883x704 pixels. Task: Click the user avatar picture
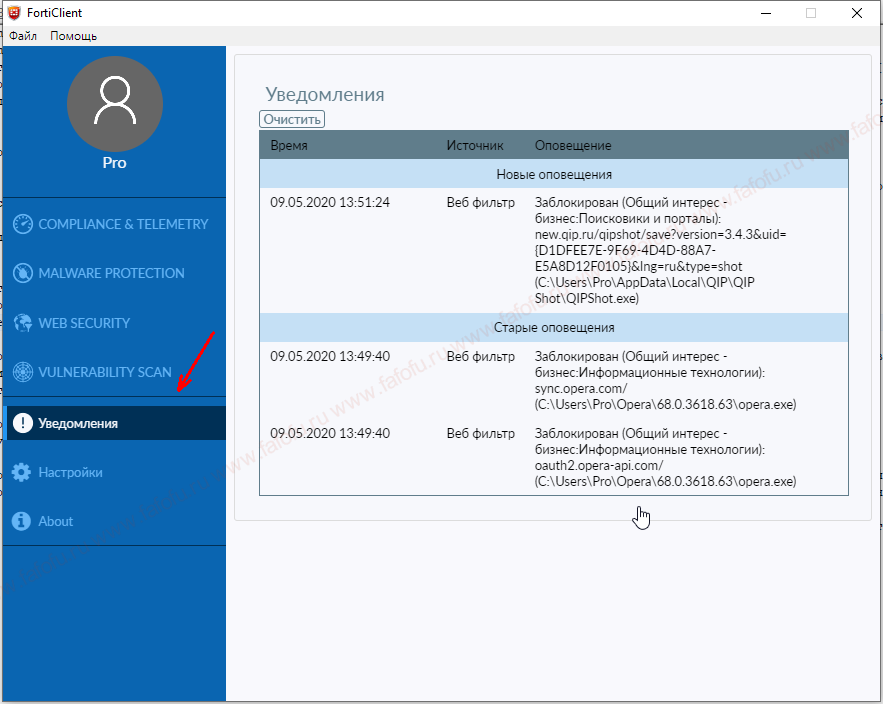[115, 104]
